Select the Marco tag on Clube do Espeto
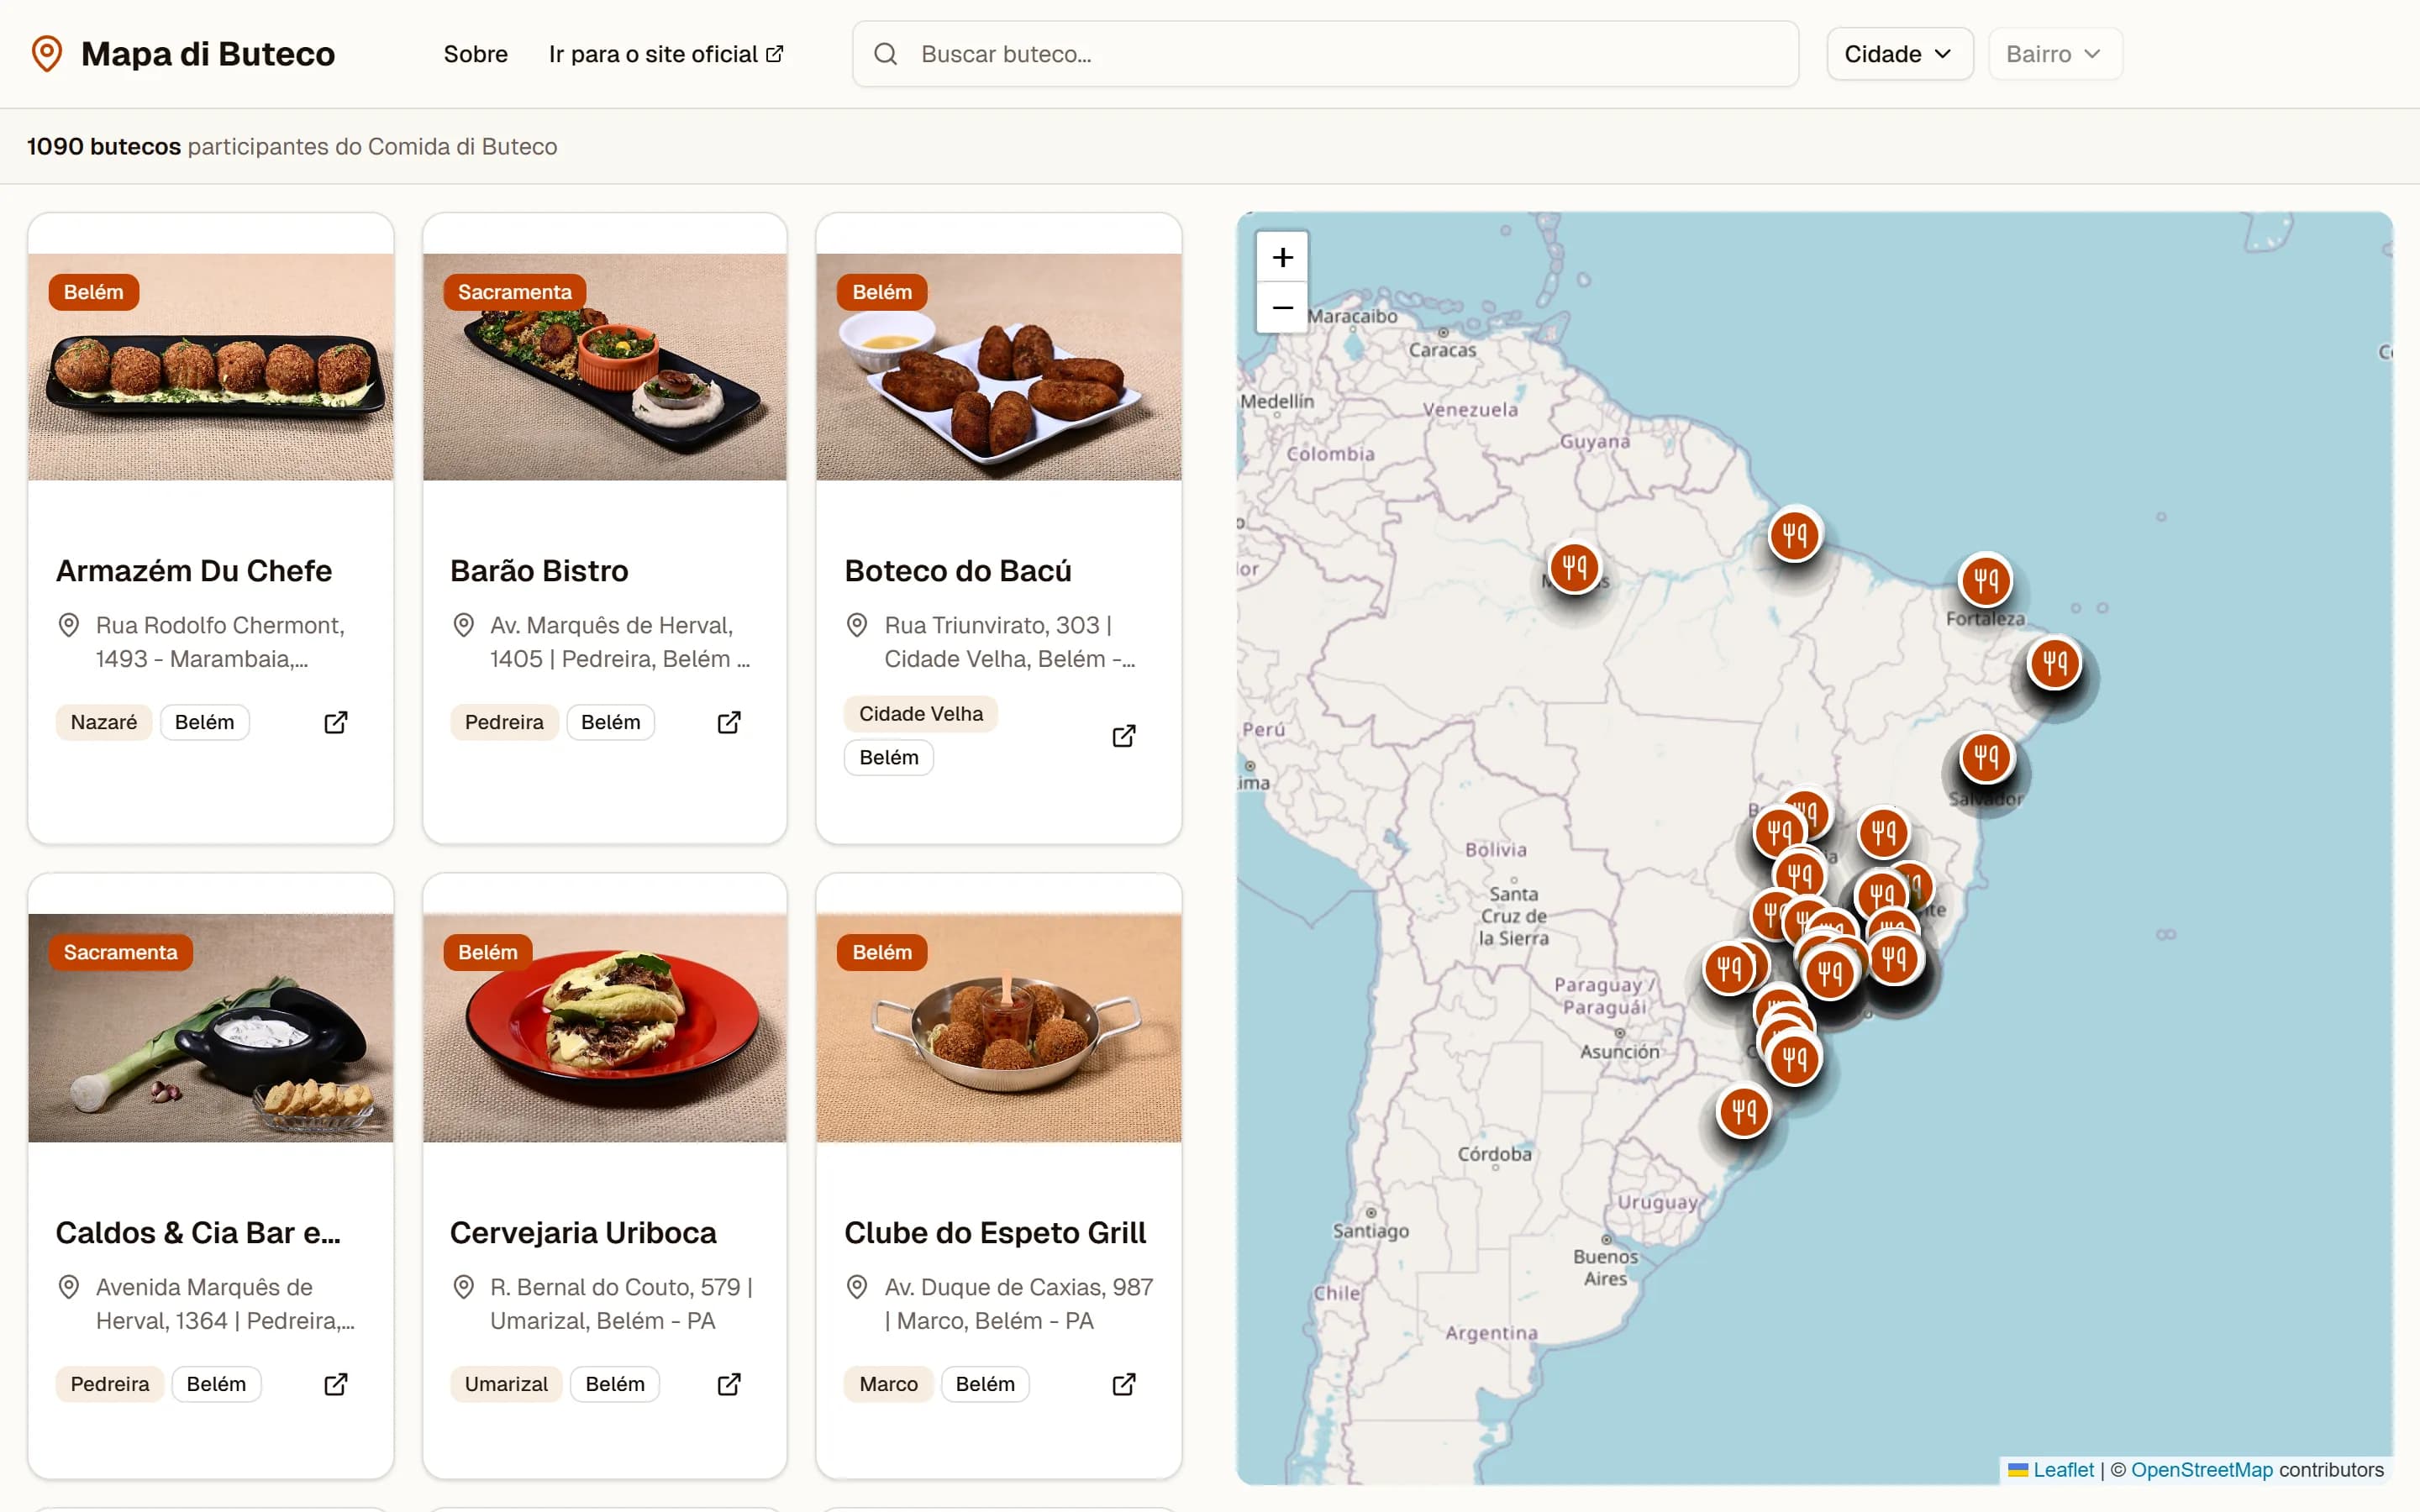2420x1512 pixels. pos(888,1384)
